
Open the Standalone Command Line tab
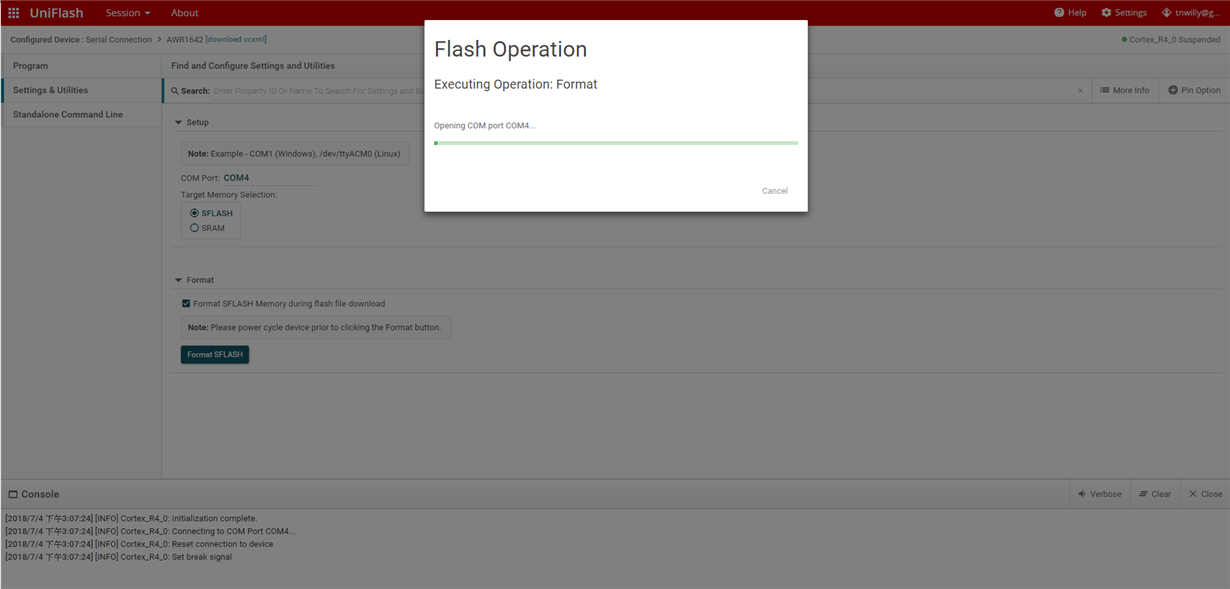coord(81,114)
